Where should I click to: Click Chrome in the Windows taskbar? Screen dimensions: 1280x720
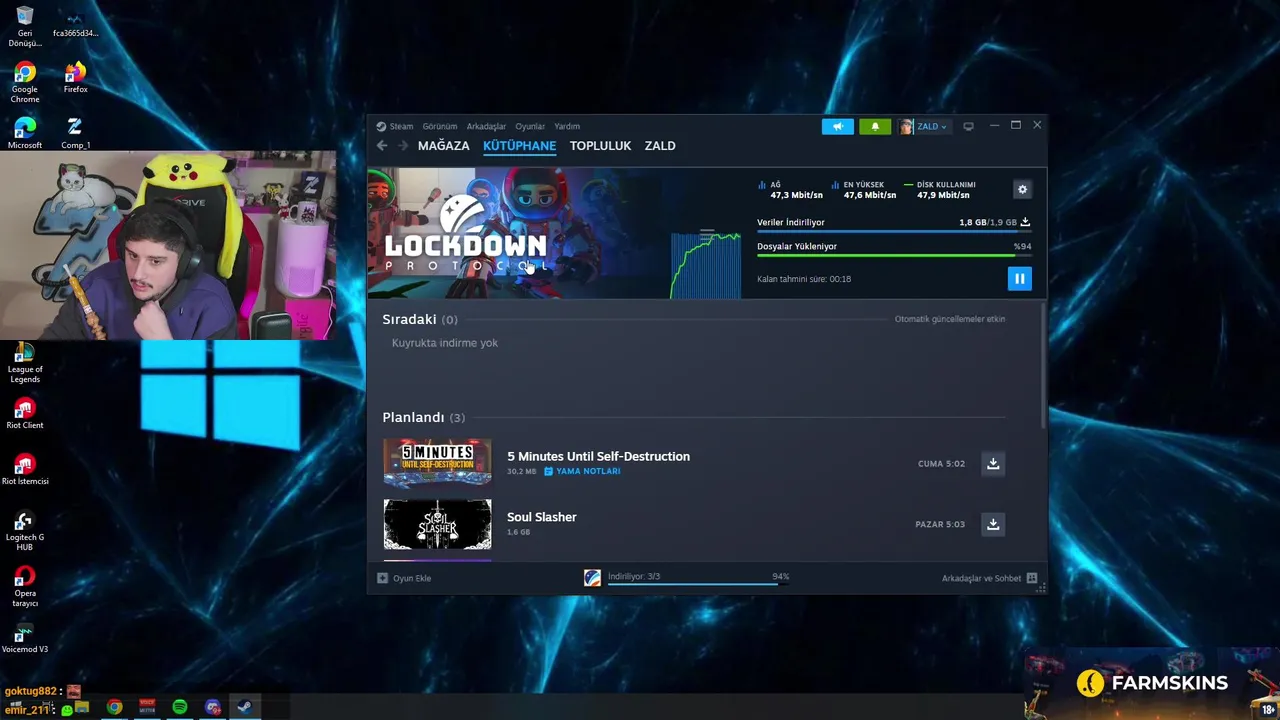pyautogui.click(x=115, y=708)
